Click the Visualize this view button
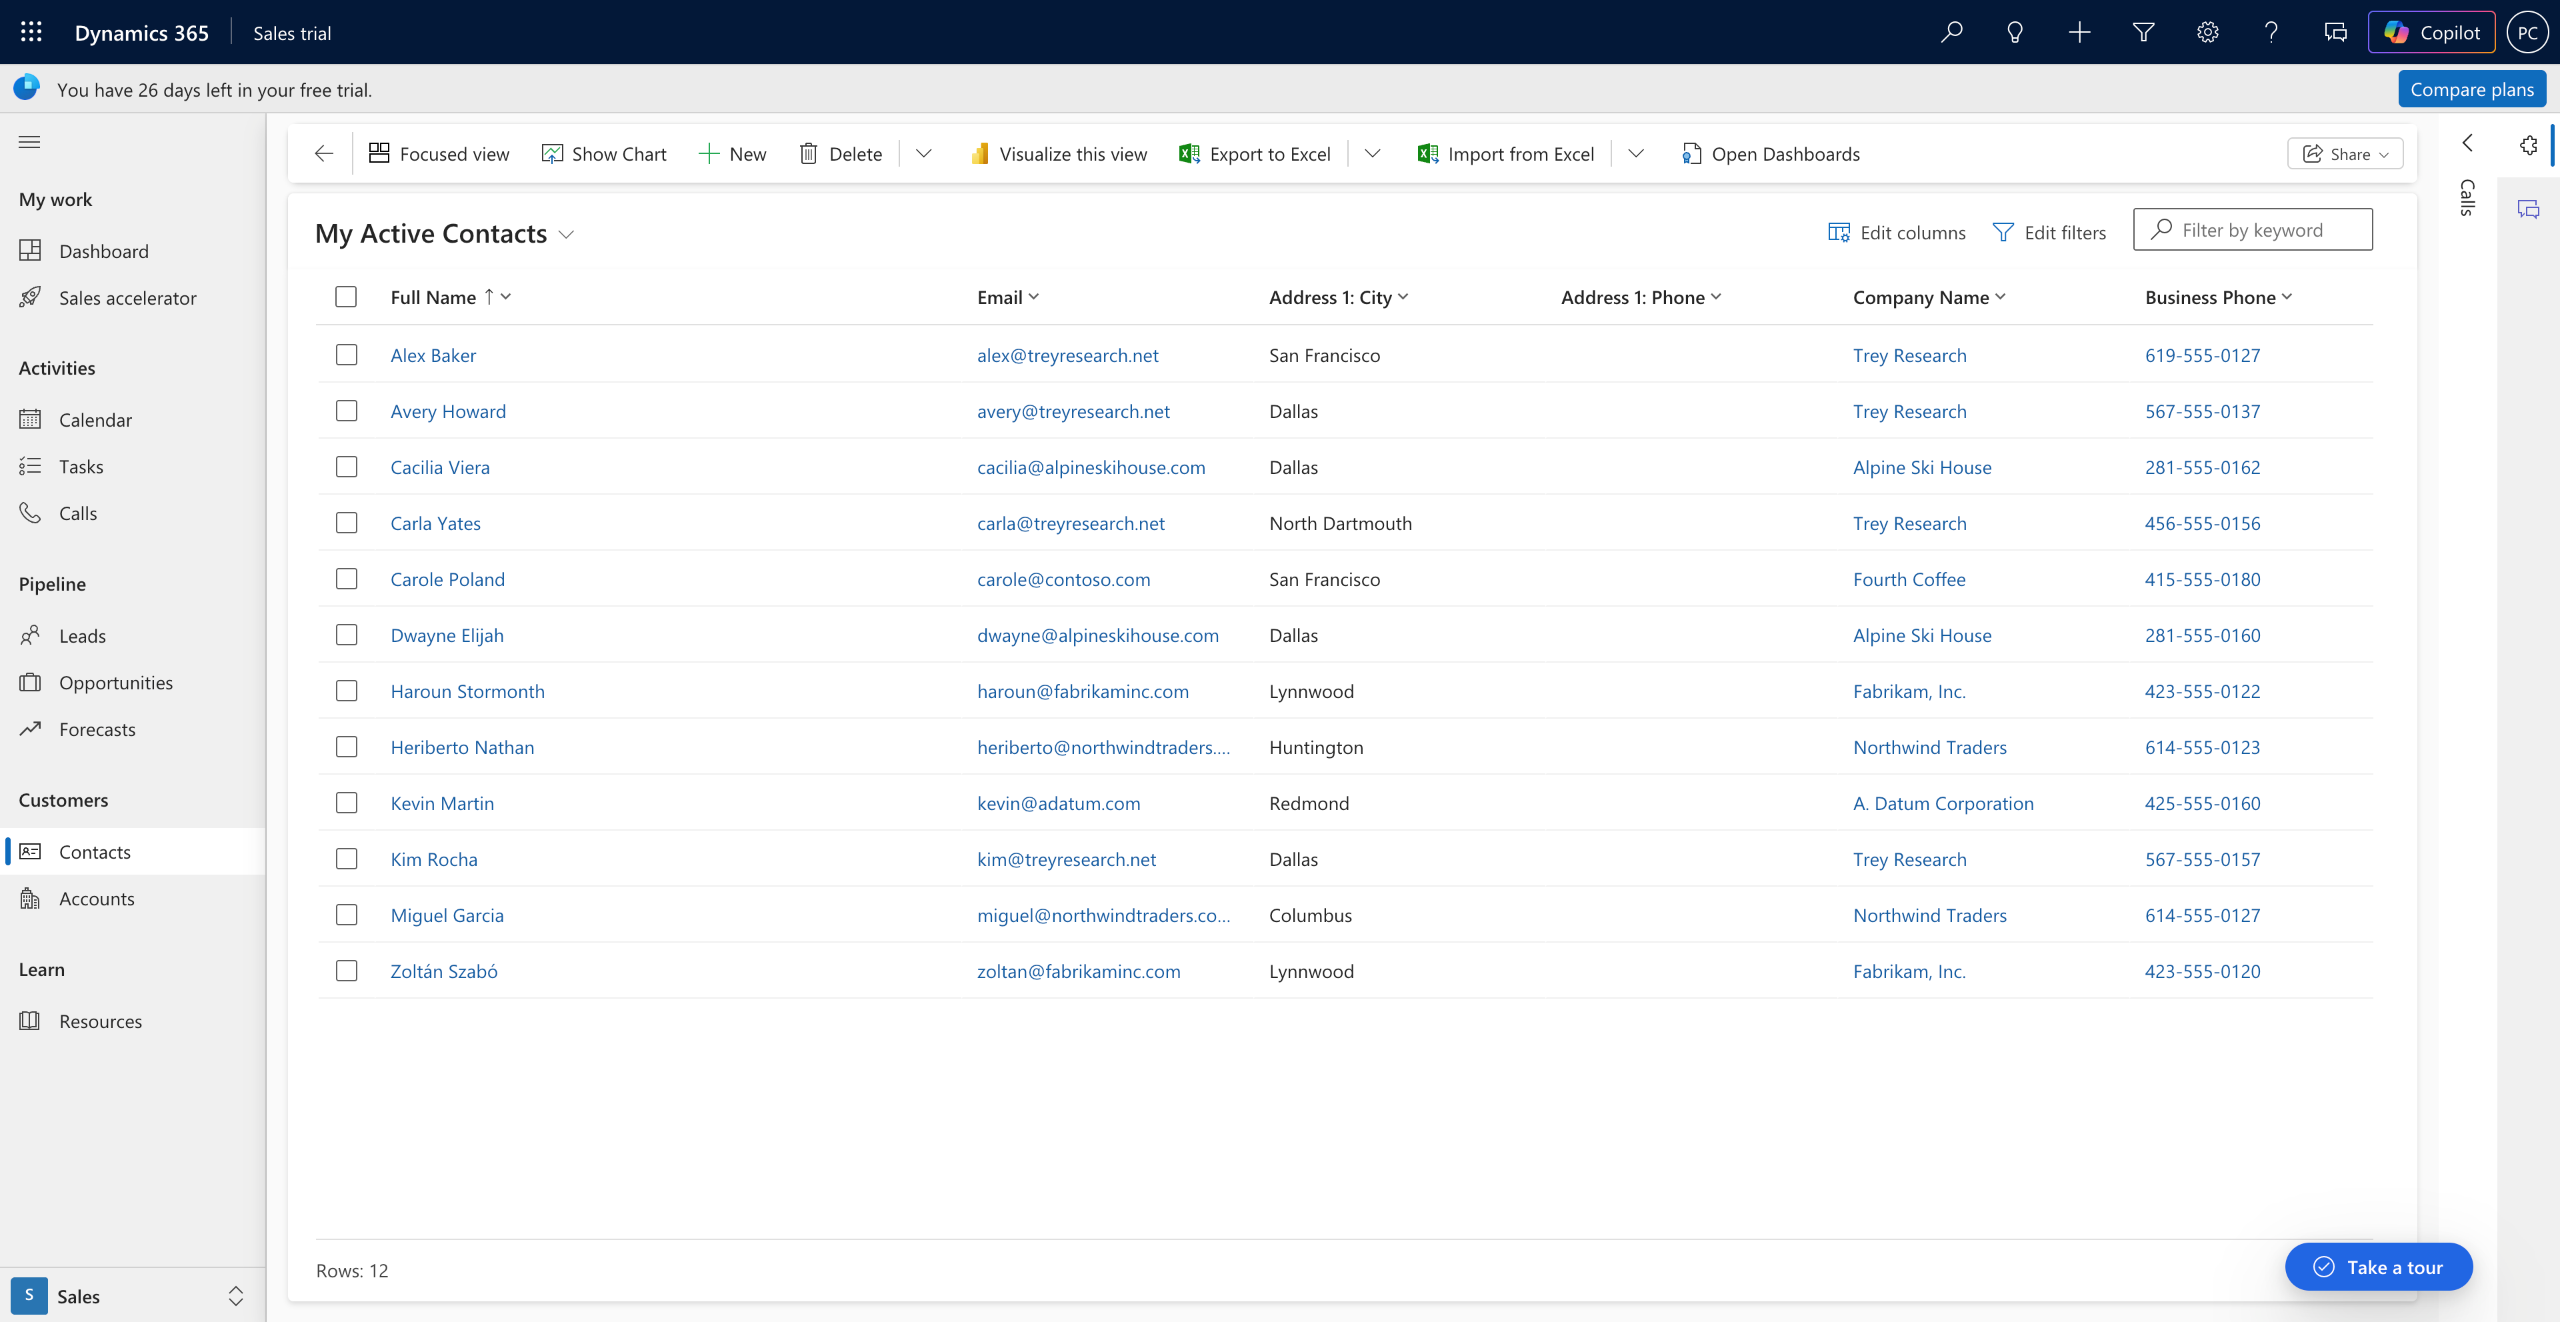The height and width of the screenshot is (1322, 2560). [x=1059, y=154]
